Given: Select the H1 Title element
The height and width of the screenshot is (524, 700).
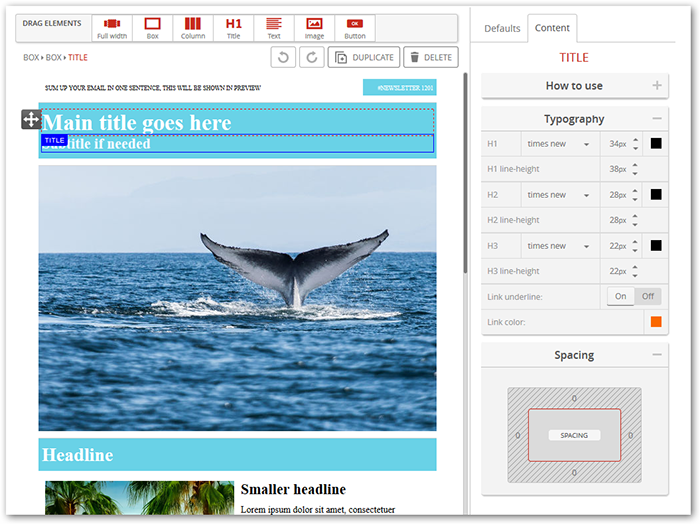Looking at the screenshot, I should (x=233, y=28).
